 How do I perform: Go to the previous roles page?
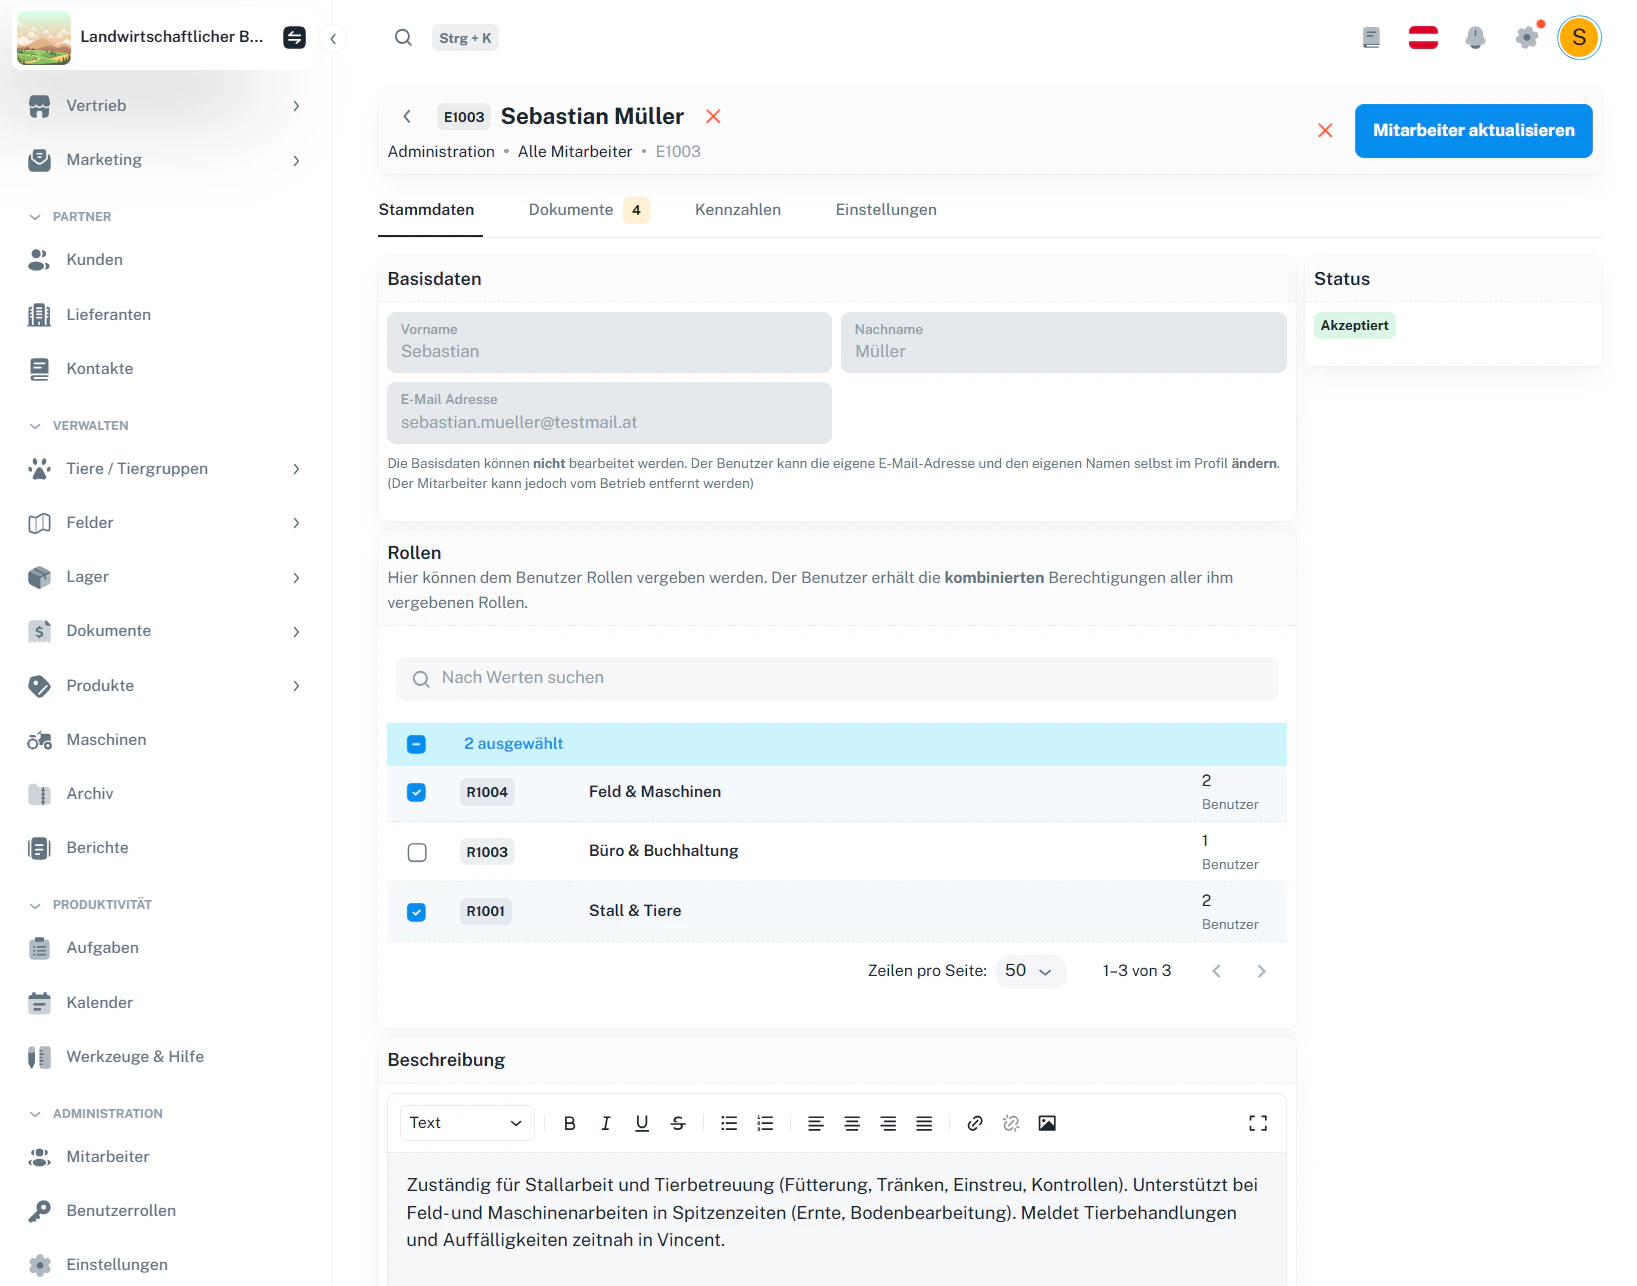[1216, 971]
